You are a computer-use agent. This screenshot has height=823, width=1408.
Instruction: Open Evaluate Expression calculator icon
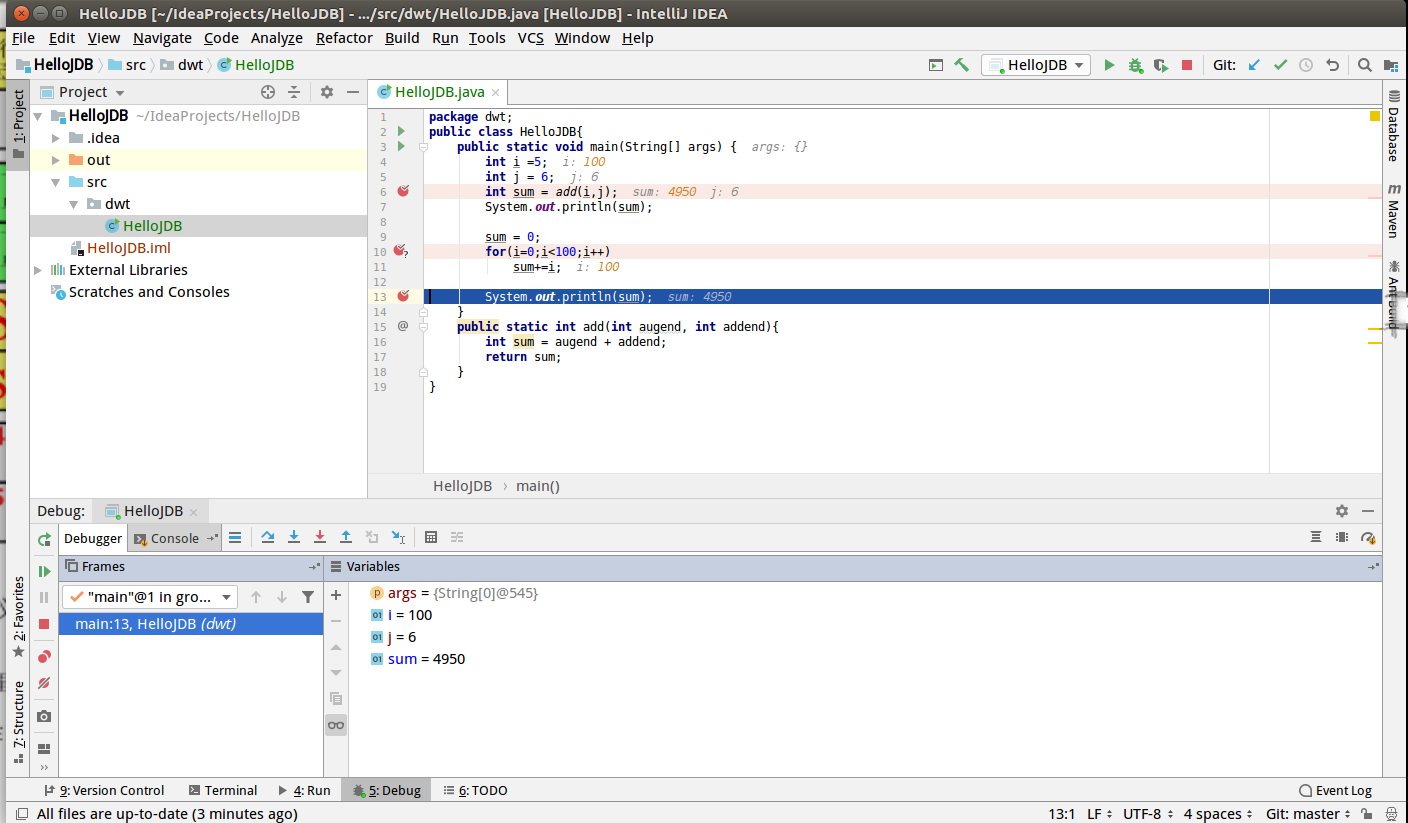(431, 537)
